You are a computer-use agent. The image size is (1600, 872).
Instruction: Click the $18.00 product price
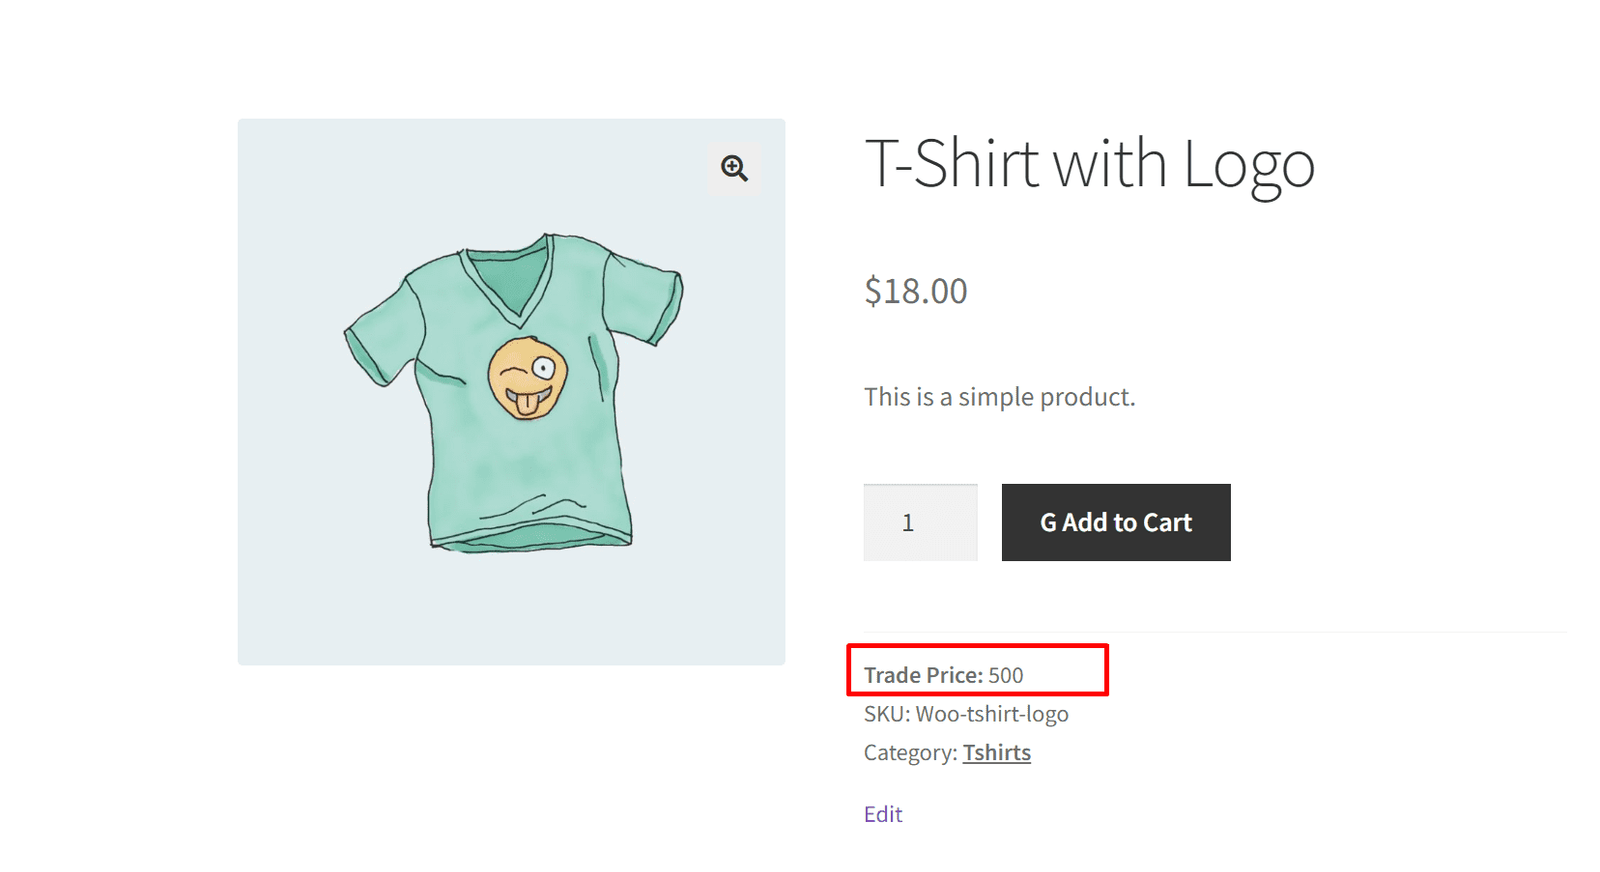915,291
